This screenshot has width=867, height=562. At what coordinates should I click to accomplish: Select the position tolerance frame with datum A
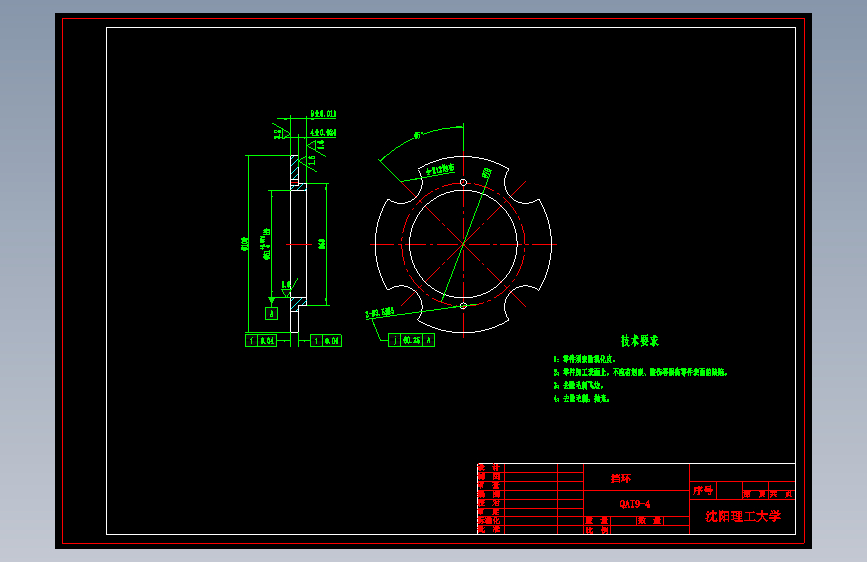coord(411,340)
